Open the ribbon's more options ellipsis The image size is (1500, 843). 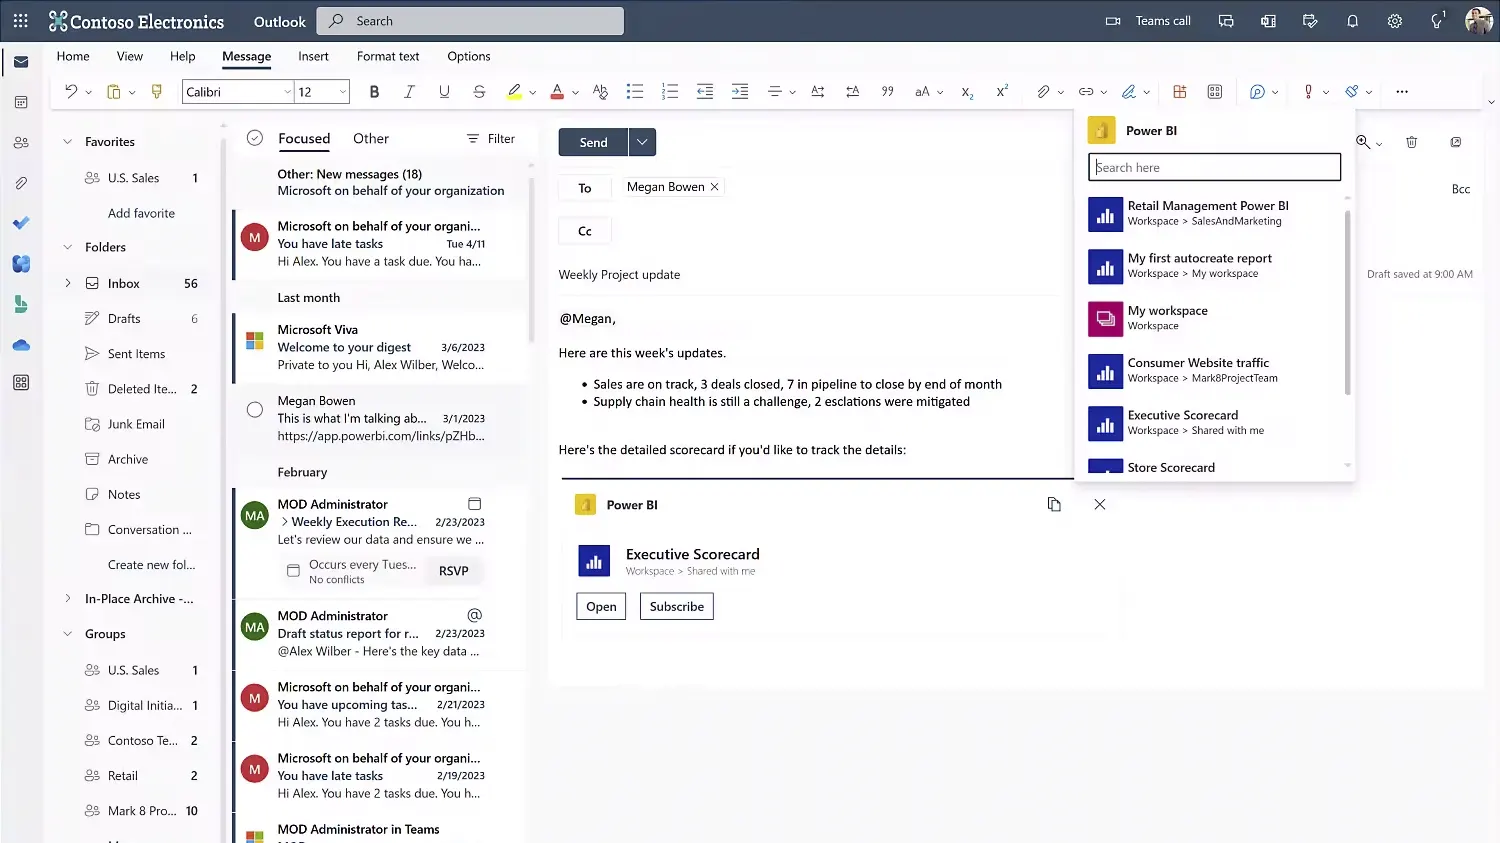coord(1402,91)
